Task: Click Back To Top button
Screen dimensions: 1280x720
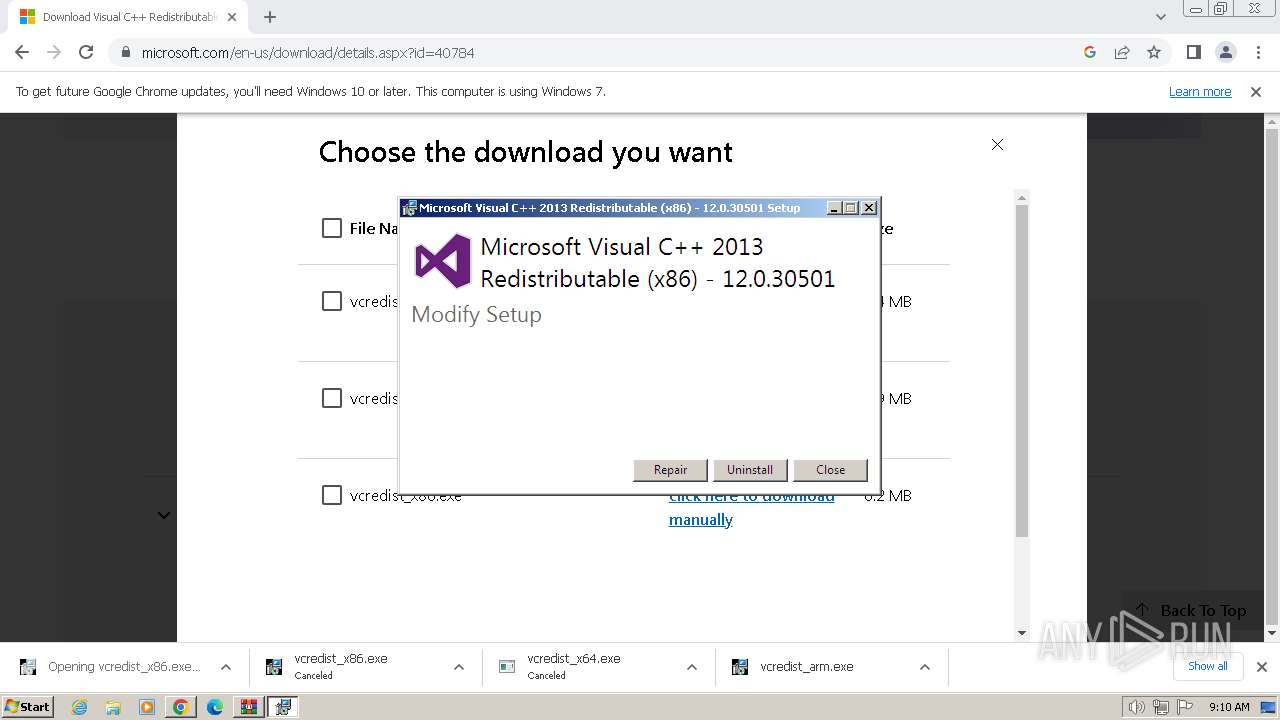Action: pyautogui.click(x=1192, y=610)
